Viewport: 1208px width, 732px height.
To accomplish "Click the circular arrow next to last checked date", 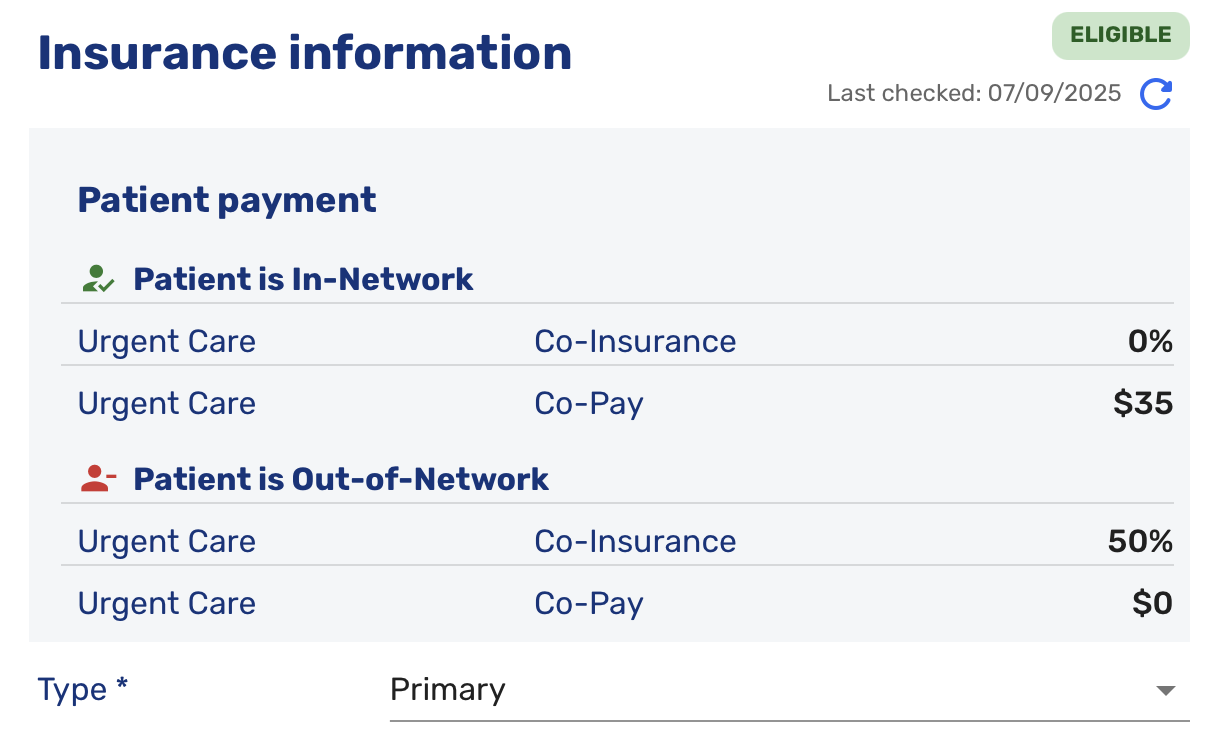I will coord(1156,93).
